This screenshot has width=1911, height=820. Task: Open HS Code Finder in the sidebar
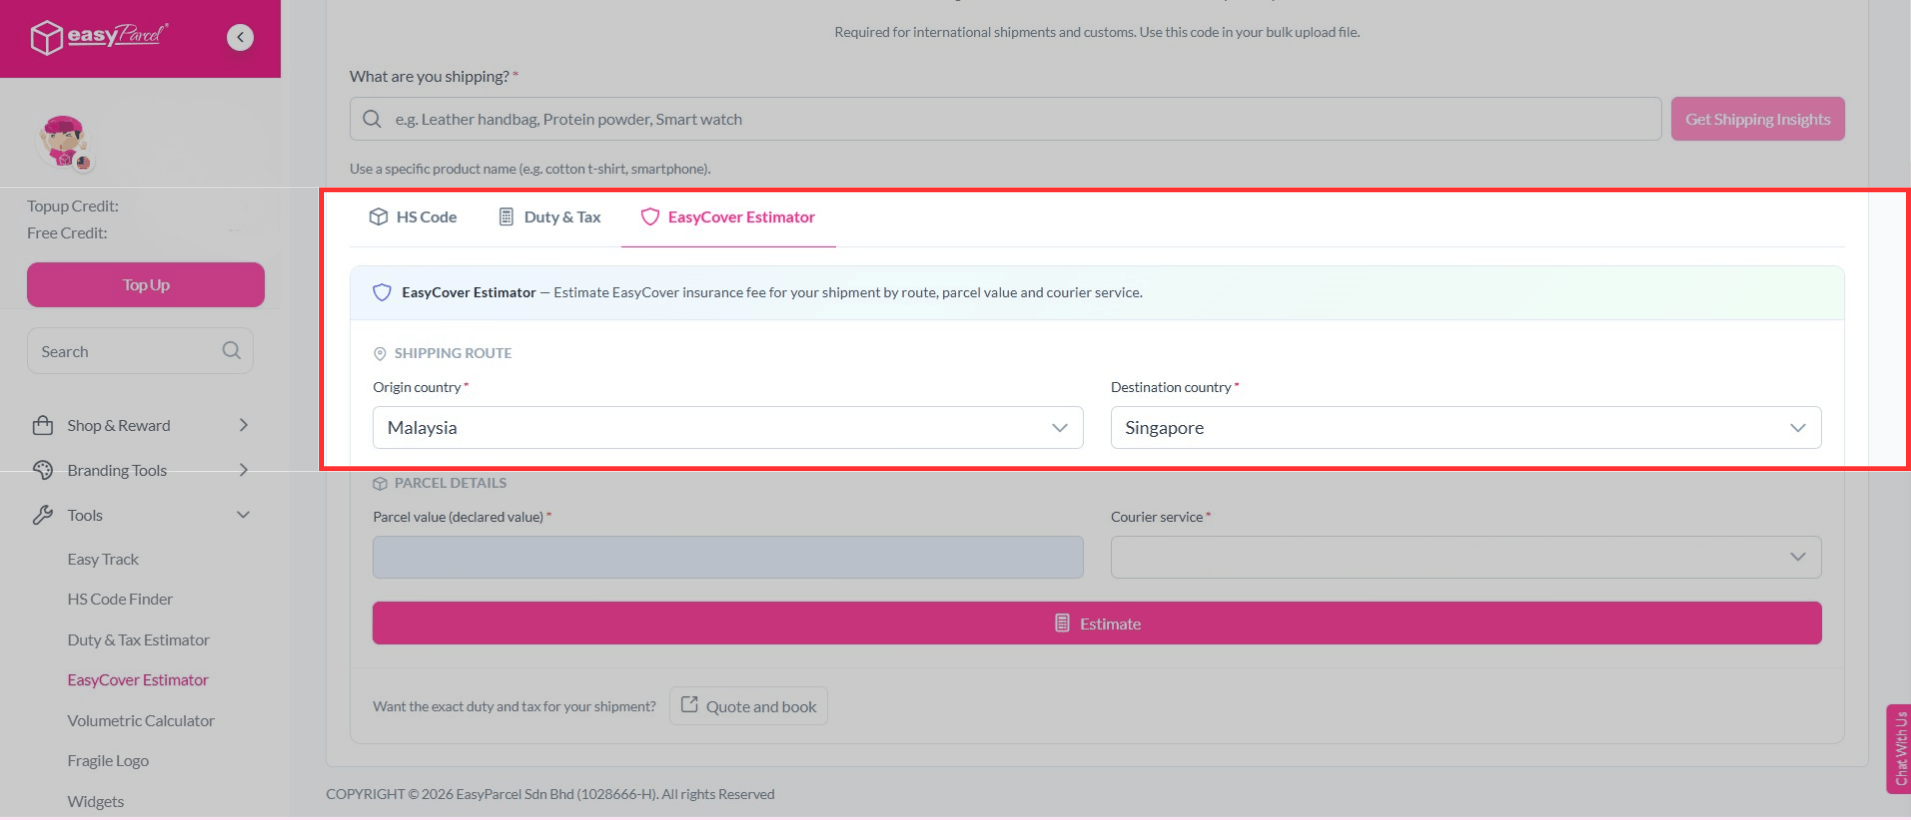pyautogui.click(x=120, y=599)
